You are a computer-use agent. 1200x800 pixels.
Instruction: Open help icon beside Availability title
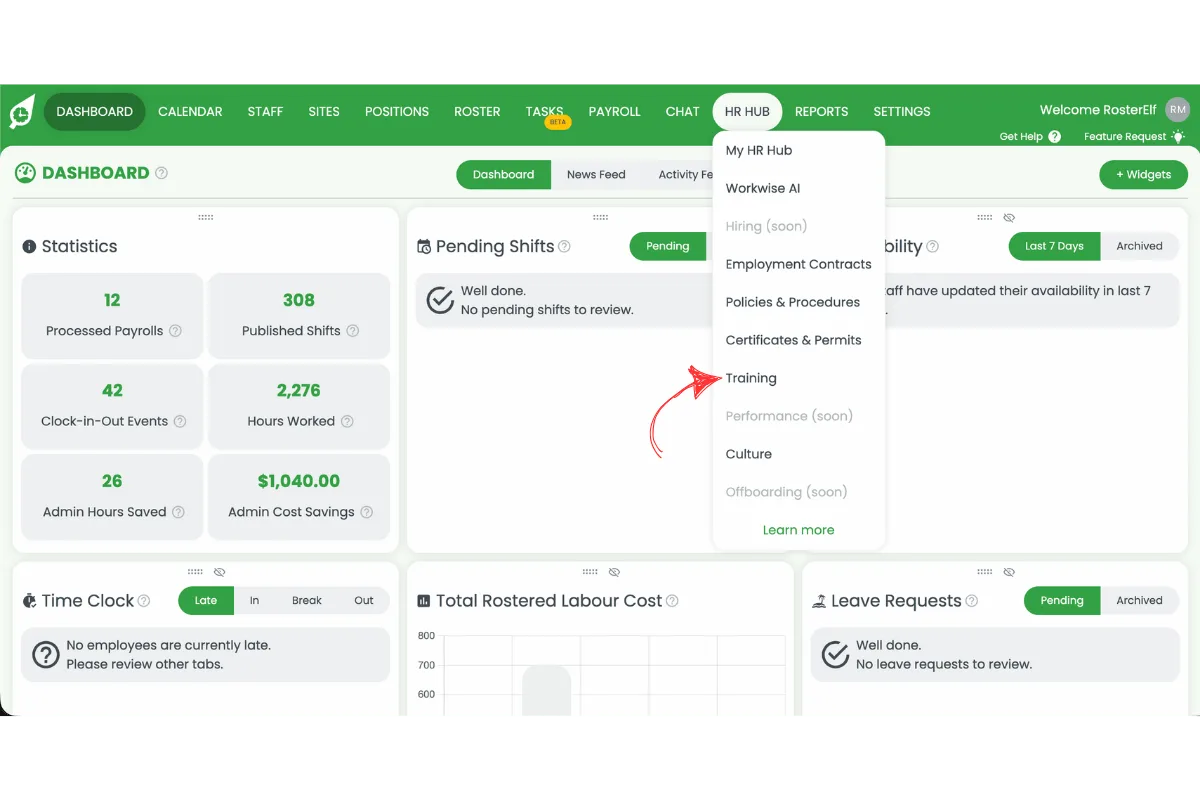pyautogui.click(x=933, y=246)
